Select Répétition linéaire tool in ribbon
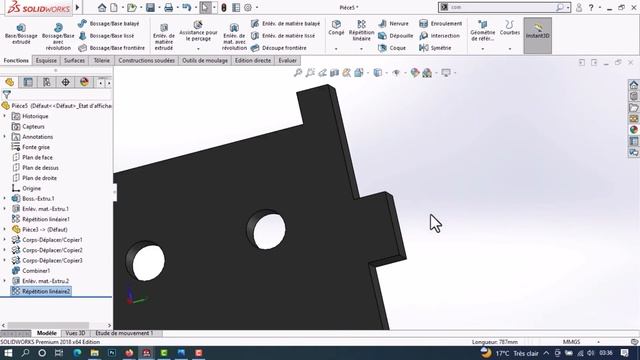The image size is (640, 360). pos(361,30)
